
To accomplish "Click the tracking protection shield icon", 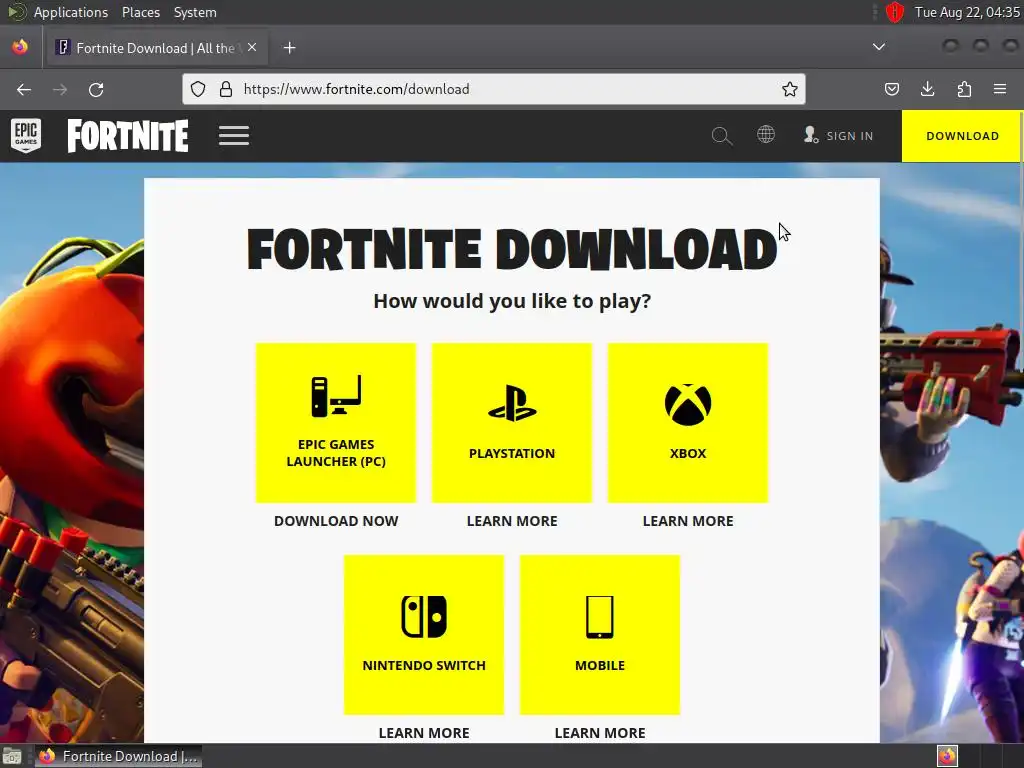I will tap(198, 89).
